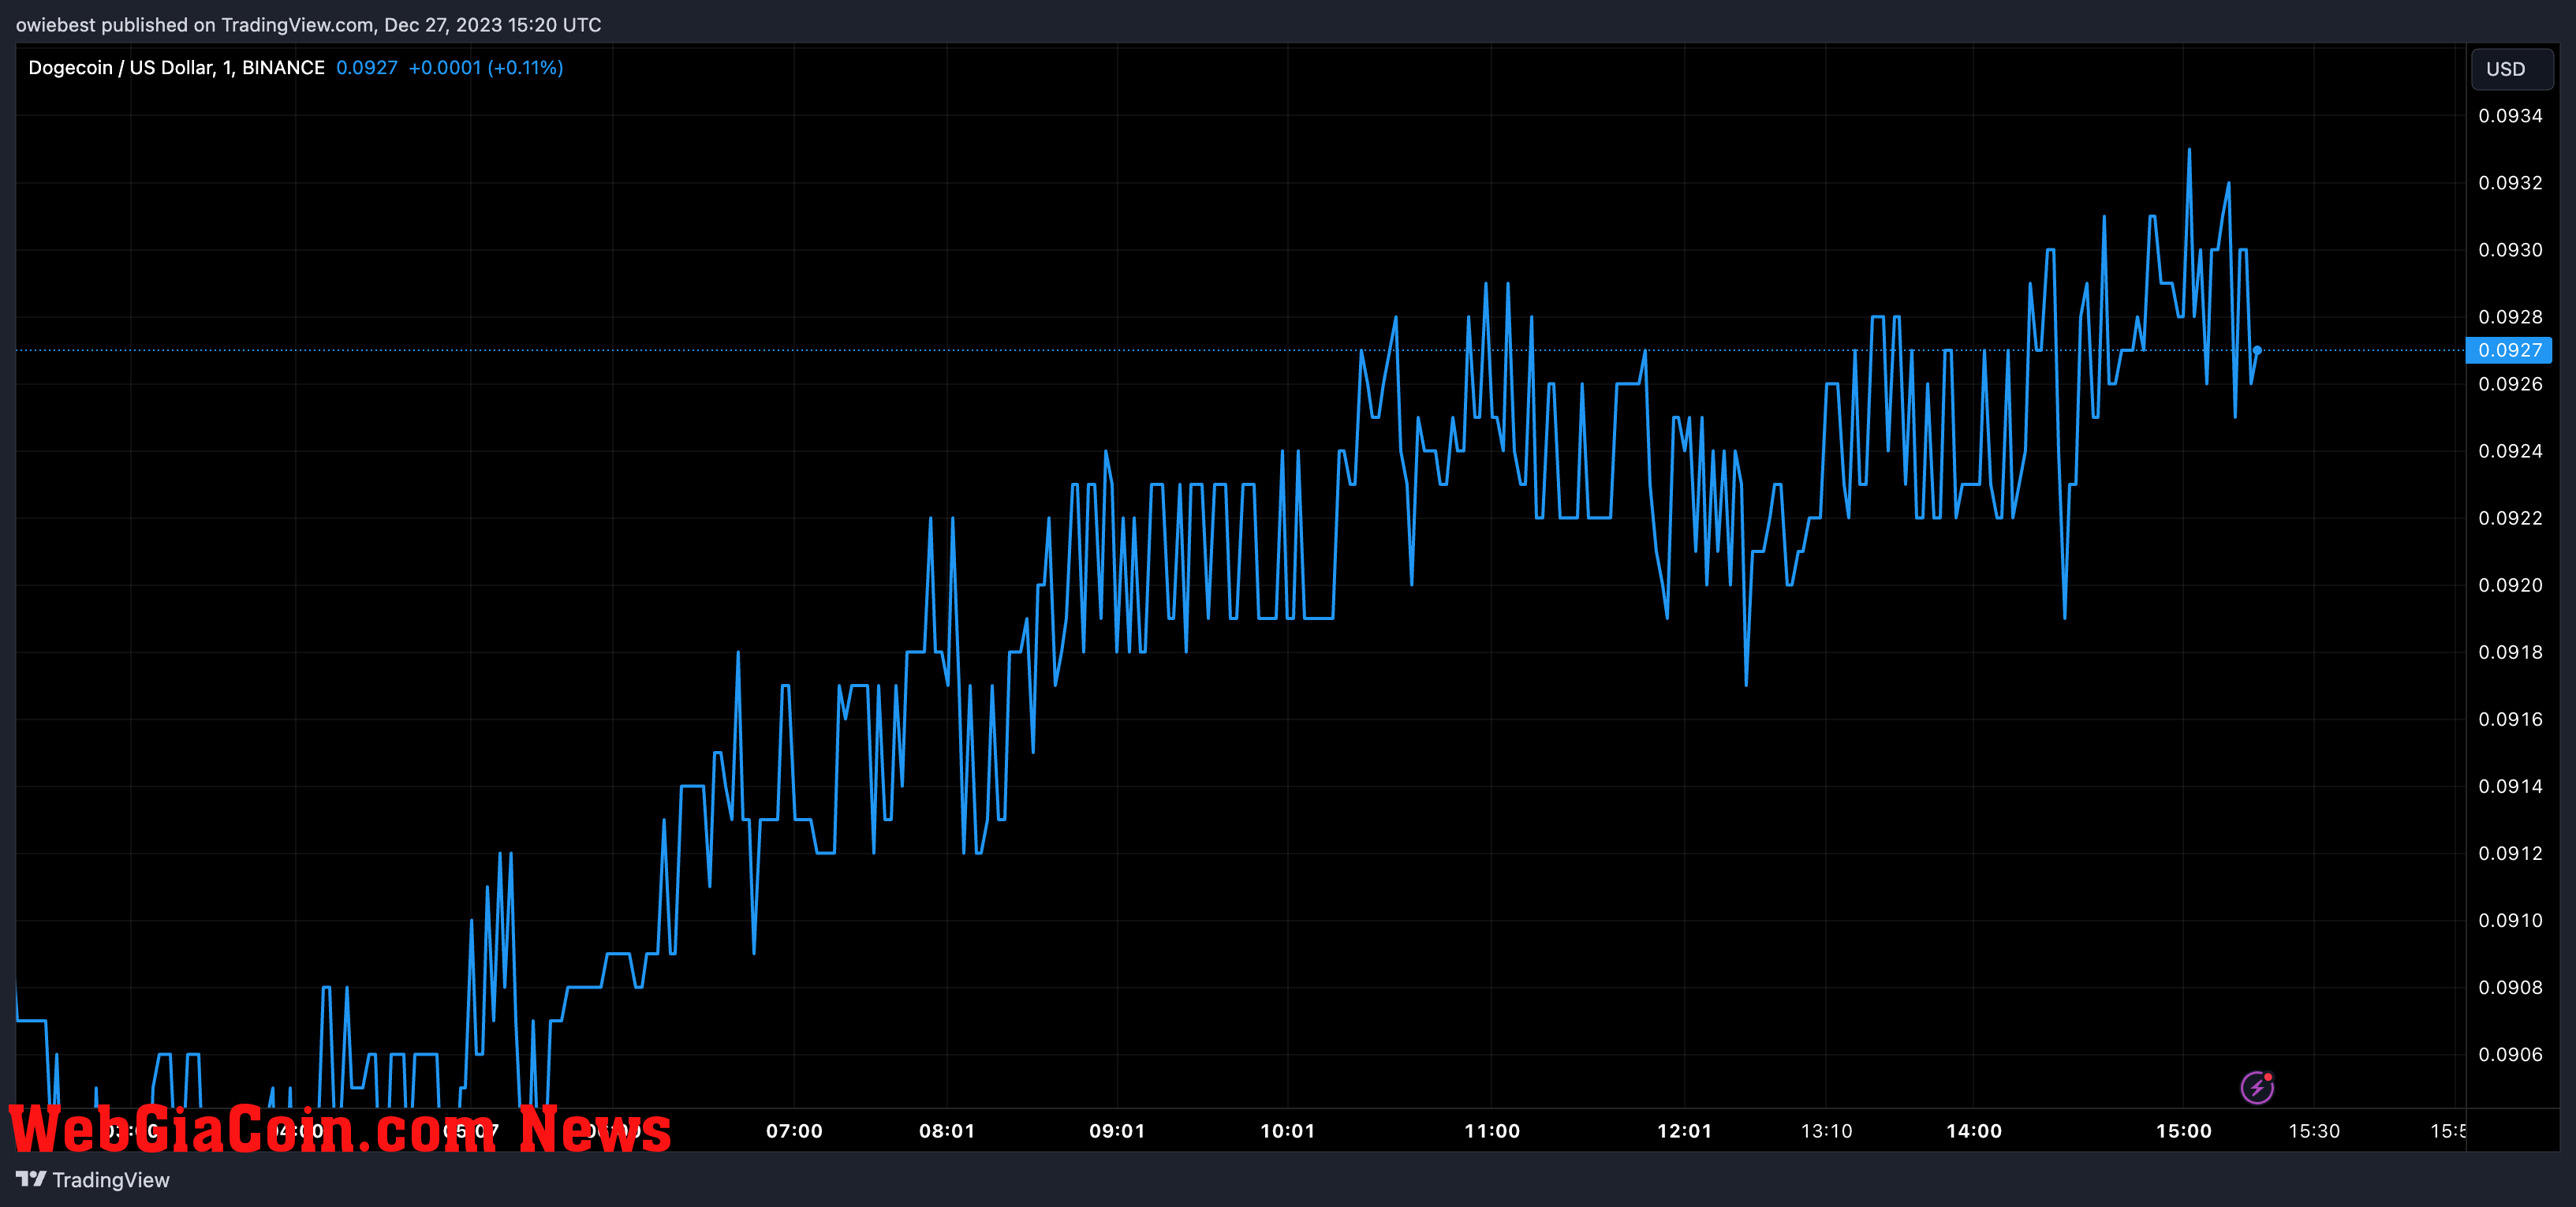Click the 15:30 time axis label

2314,1131
